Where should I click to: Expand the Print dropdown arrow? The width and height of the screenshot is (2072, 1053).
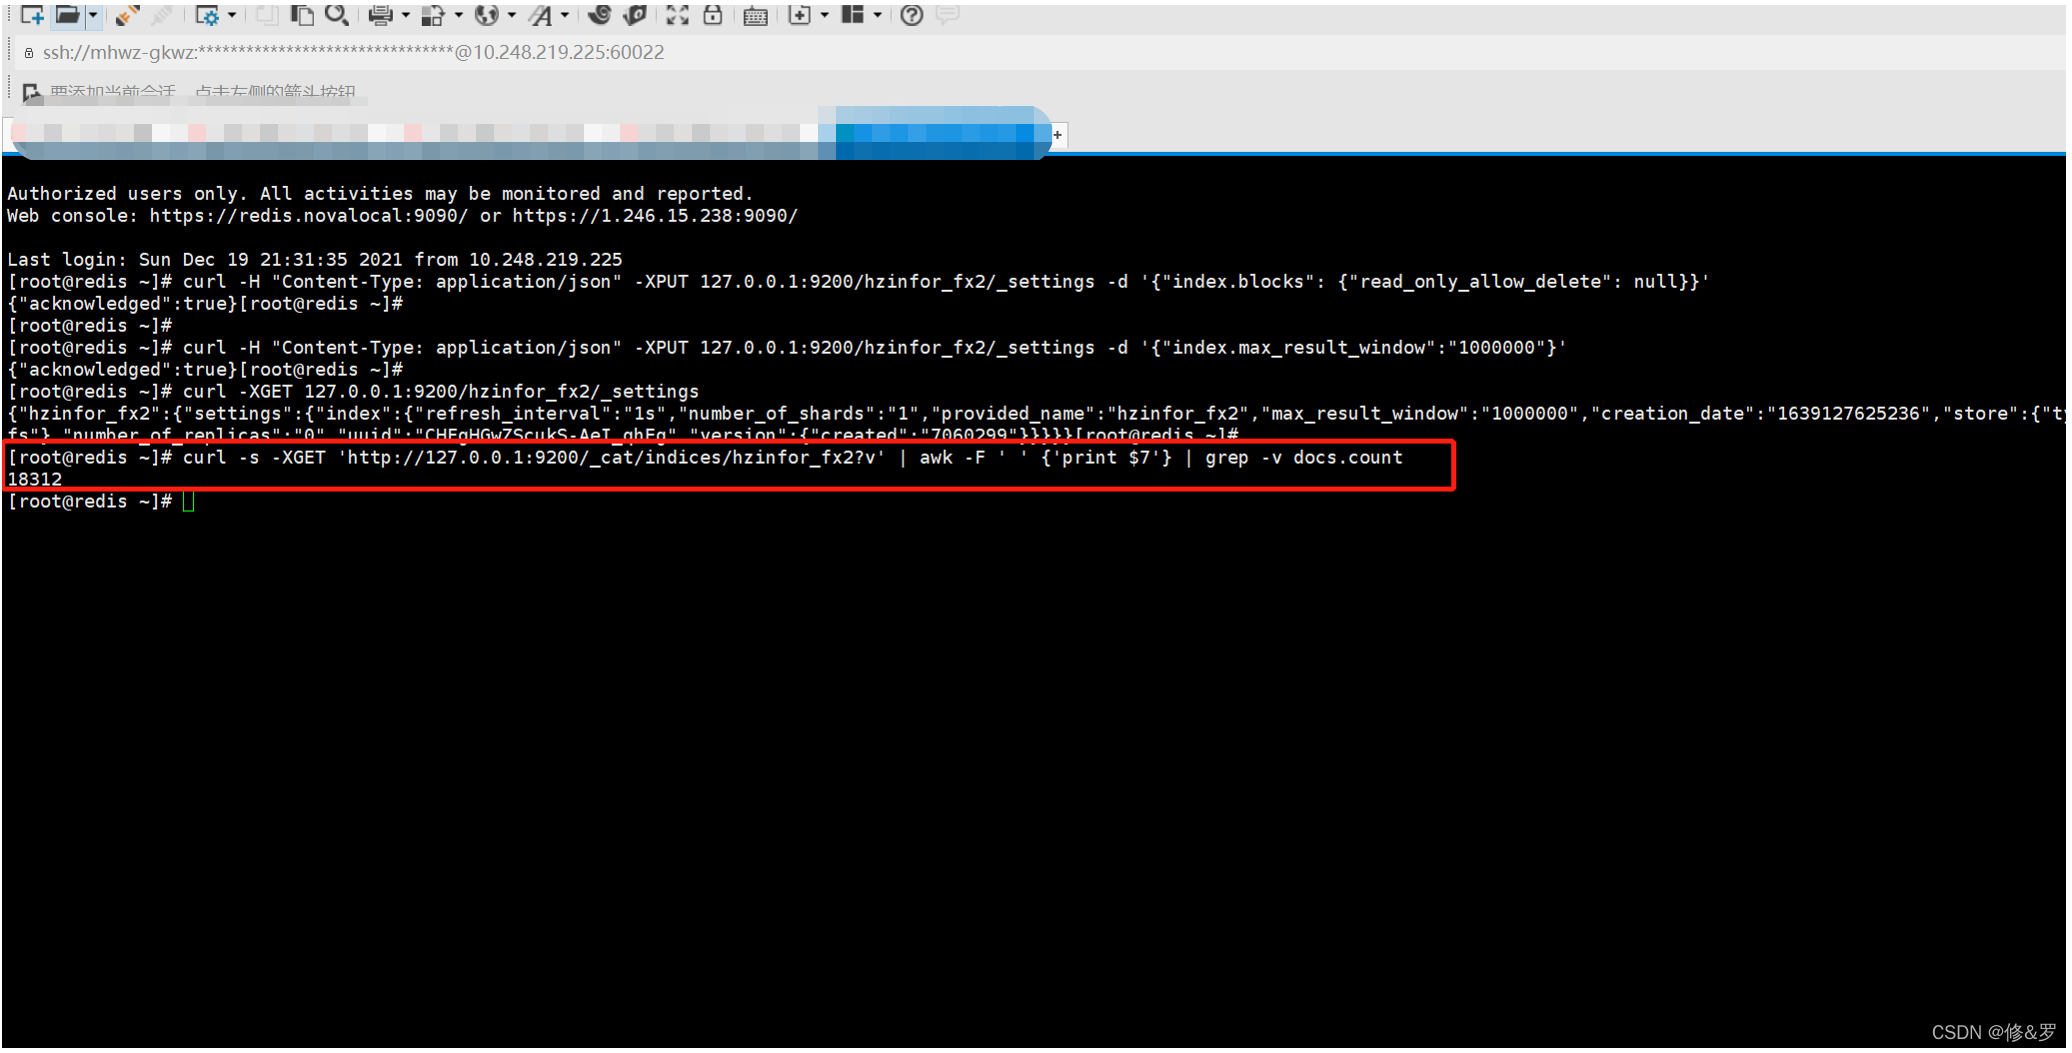point(405,15)
